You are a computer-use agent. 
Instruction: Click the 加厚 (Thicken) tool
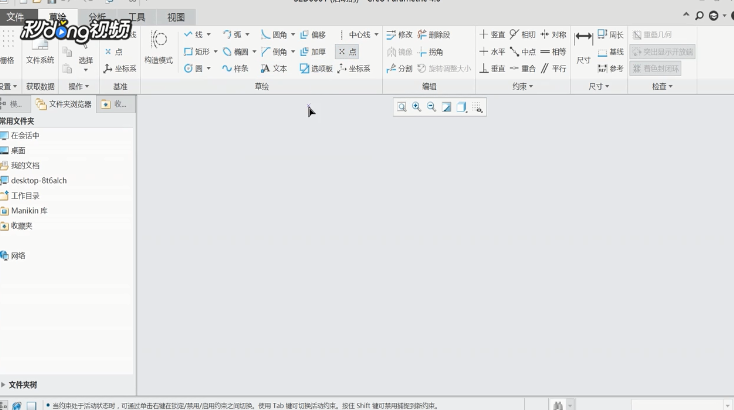(313, 51)
